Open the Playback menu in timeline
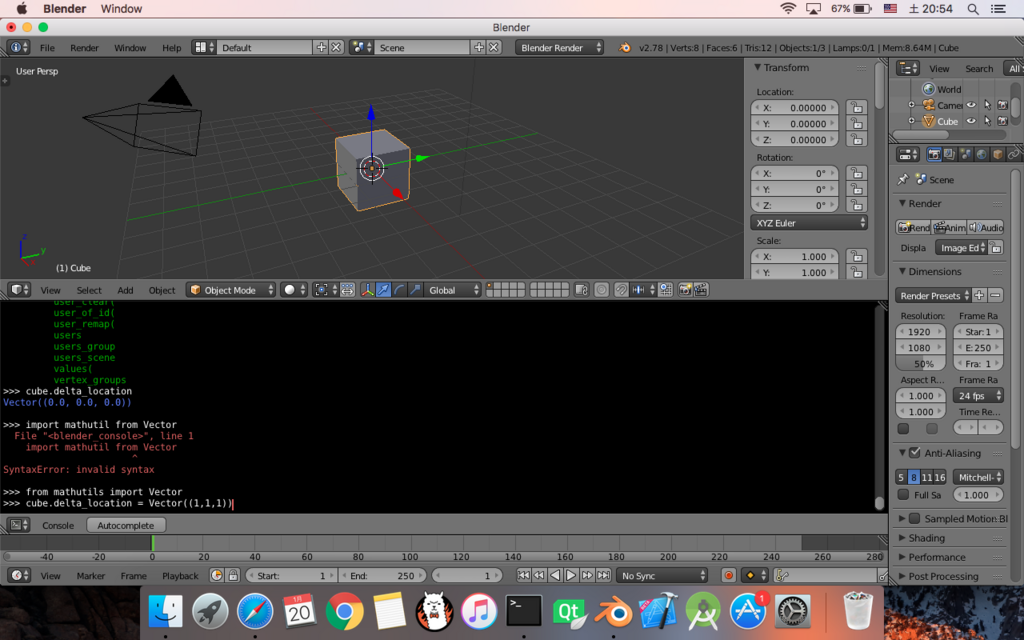Image resolution: width=1024 pixels, height=640 pixels. tap(180, 575)
